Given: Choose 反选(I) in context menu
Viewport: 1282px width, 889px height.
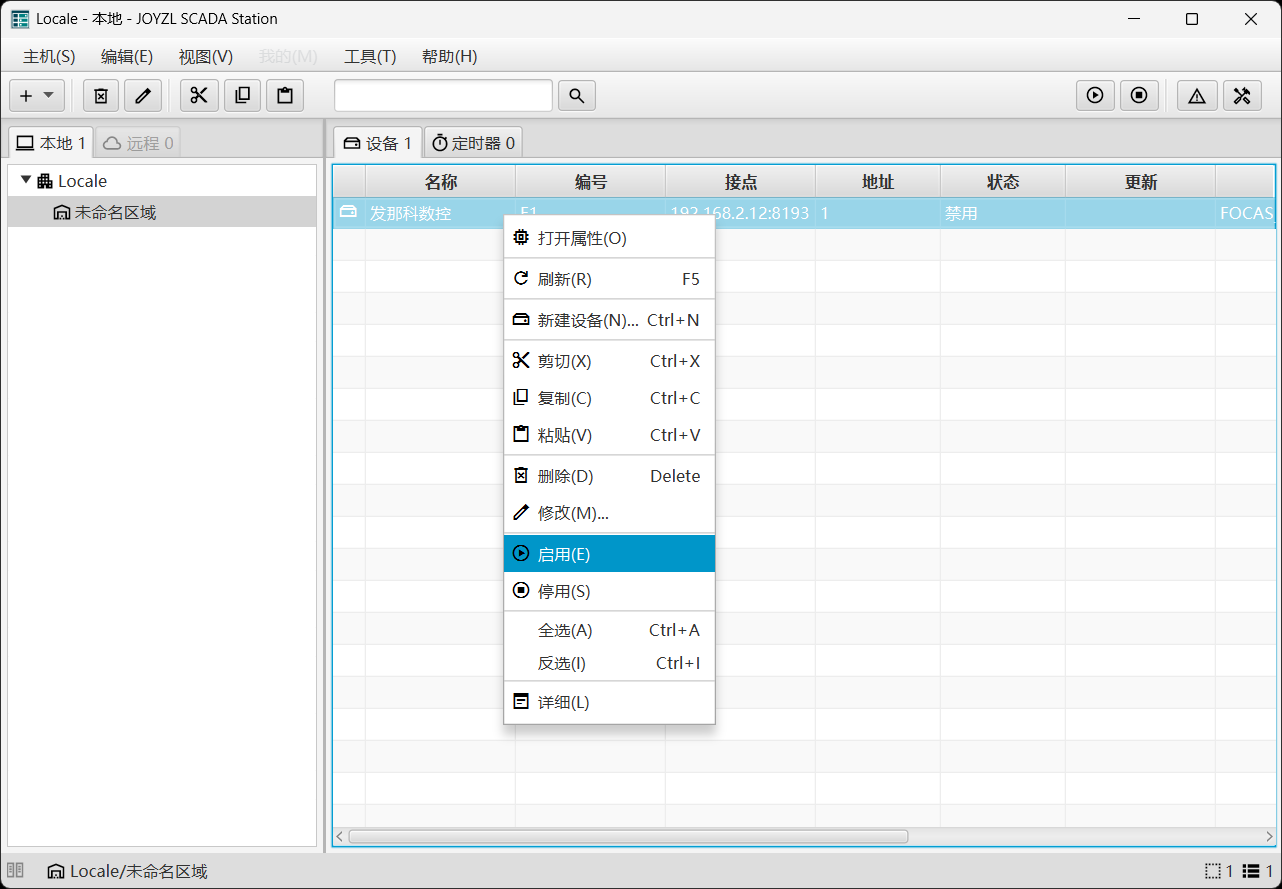Looking at the screenshot, I should pos(609,663).
